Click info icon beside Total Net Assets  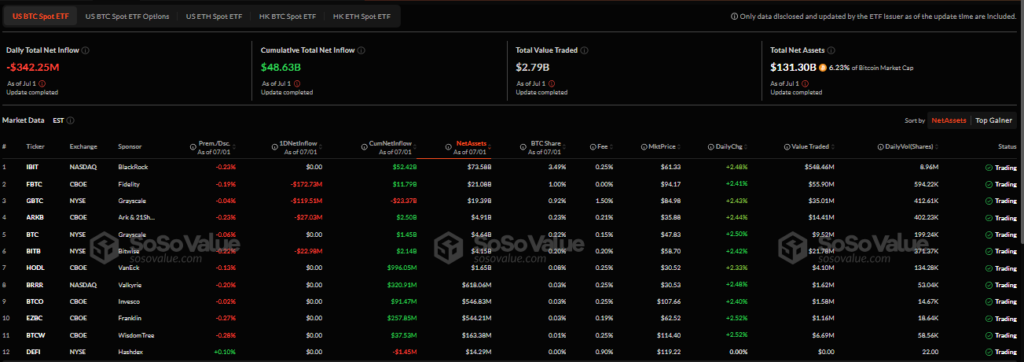point(831,50)
